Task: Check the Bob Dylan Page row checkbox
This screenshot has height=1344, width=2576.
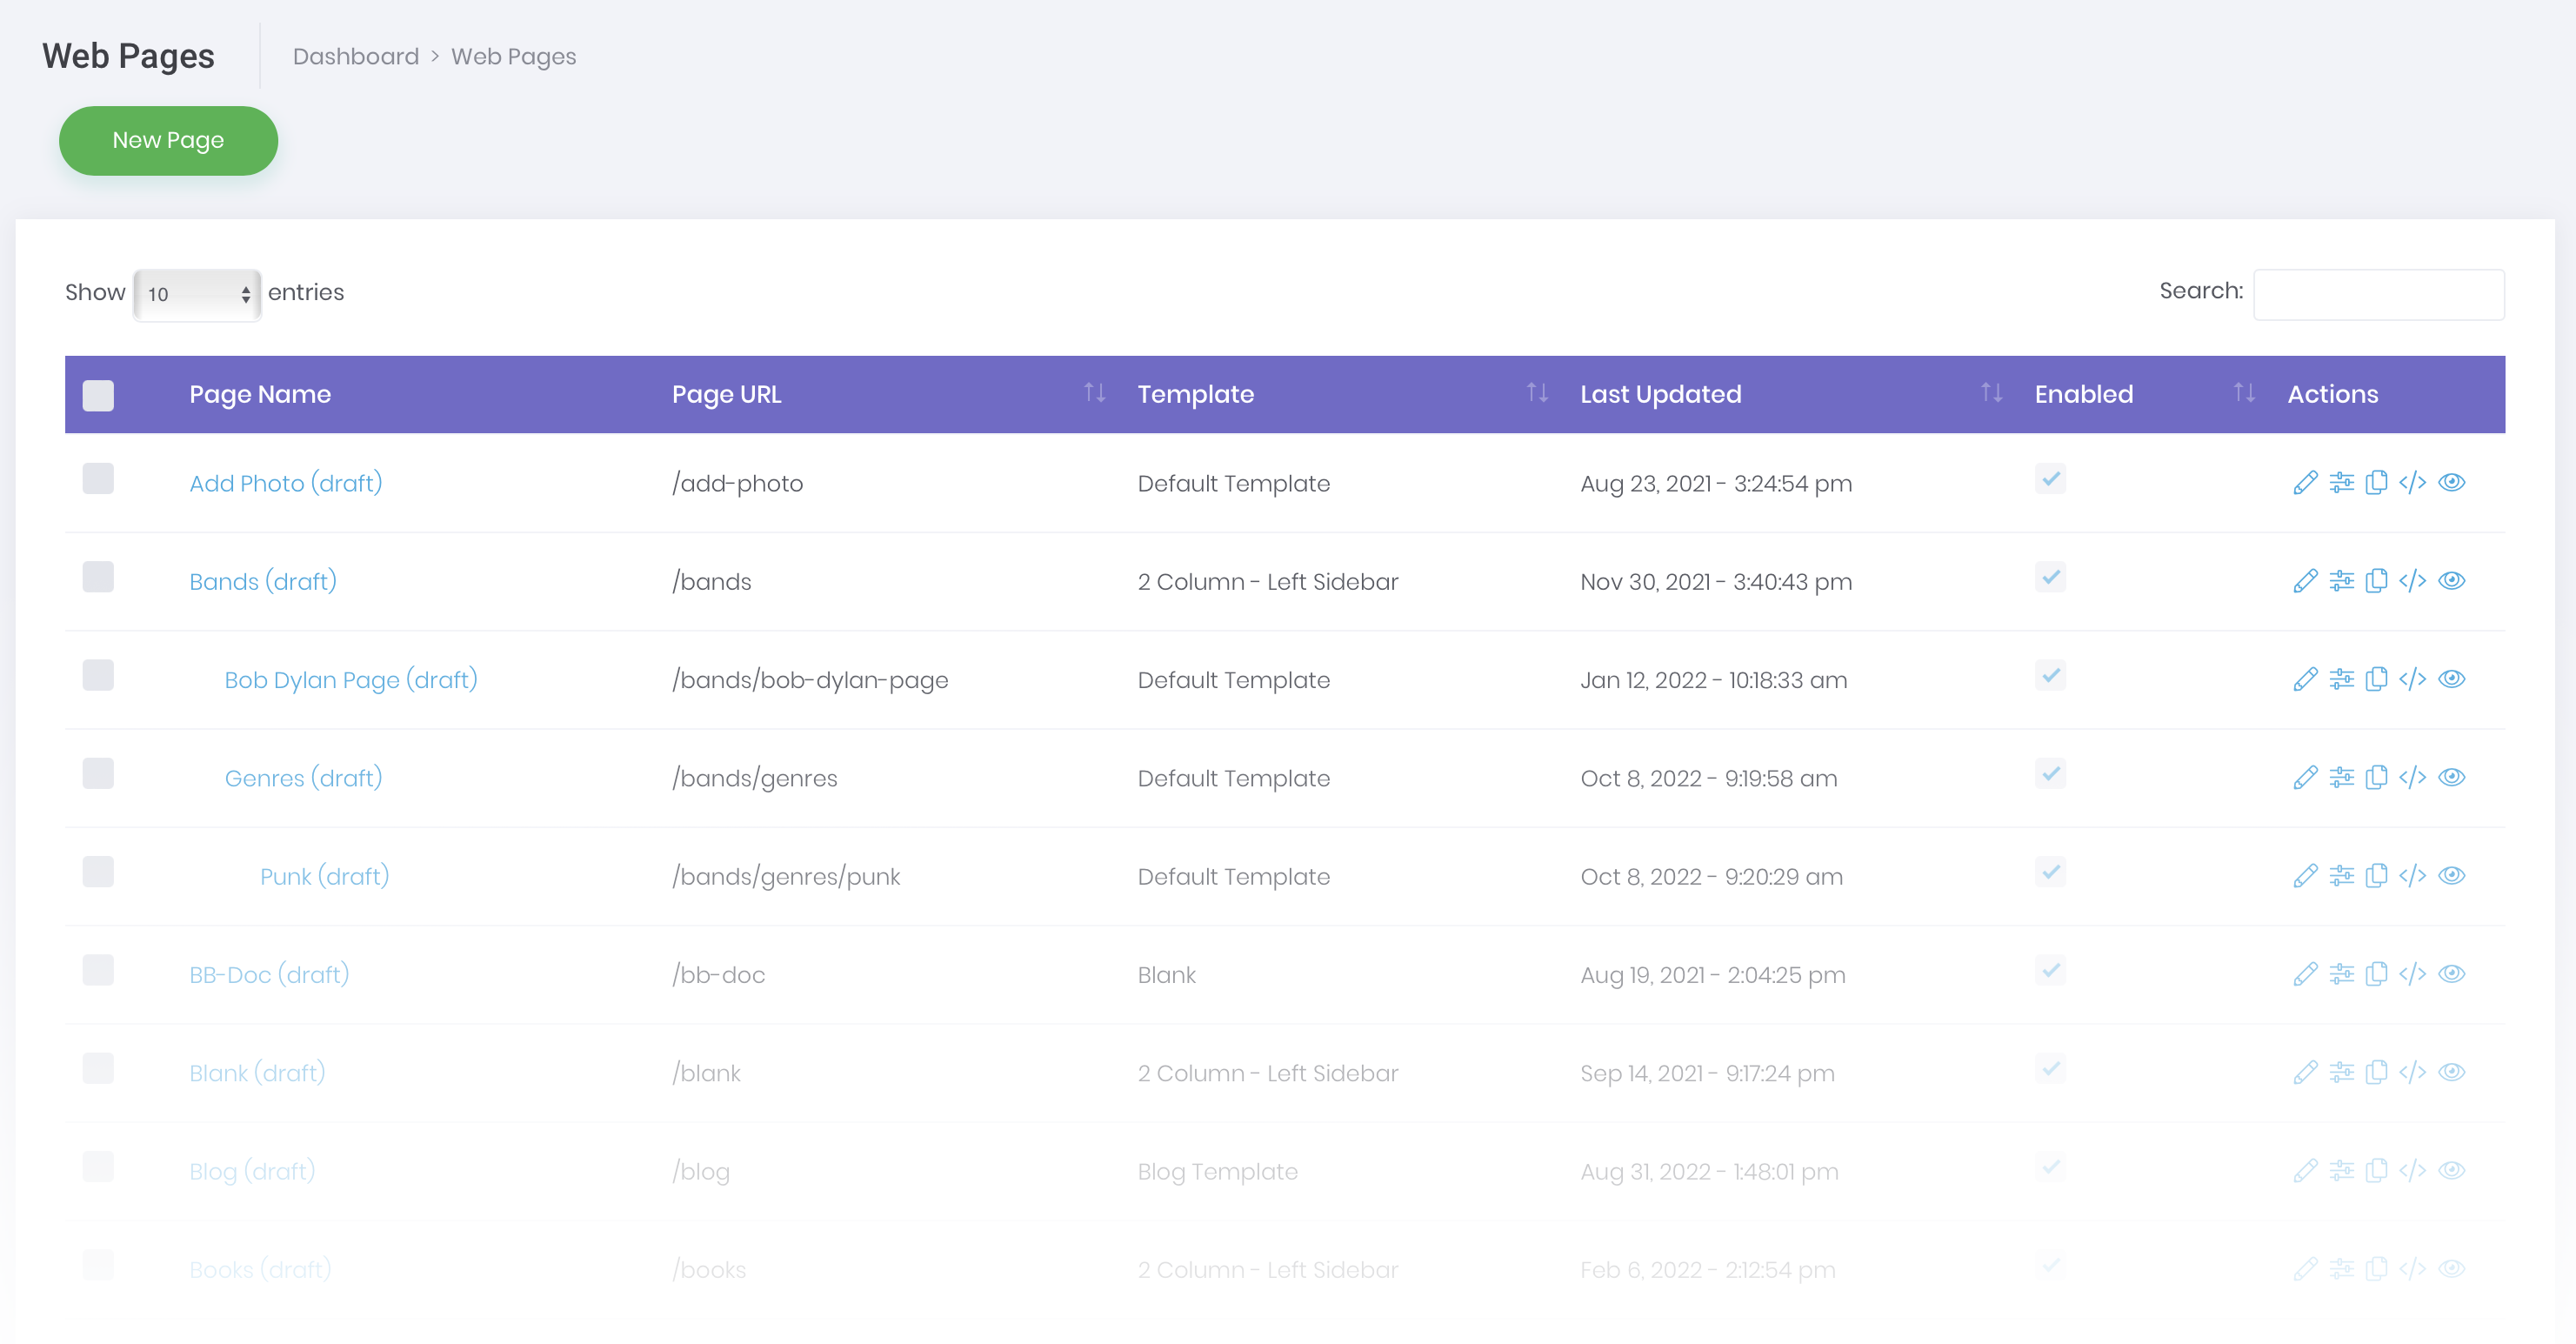Action: [98, 675]
